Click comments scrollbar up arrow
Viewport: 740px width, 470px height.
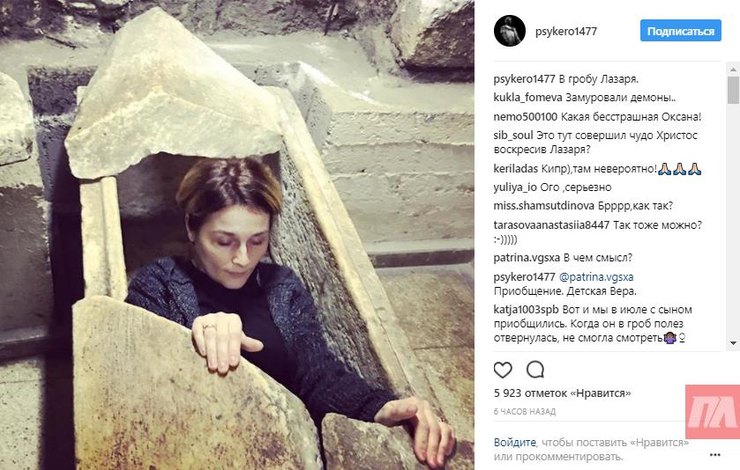pyautogui.click(x=733, y=69)
